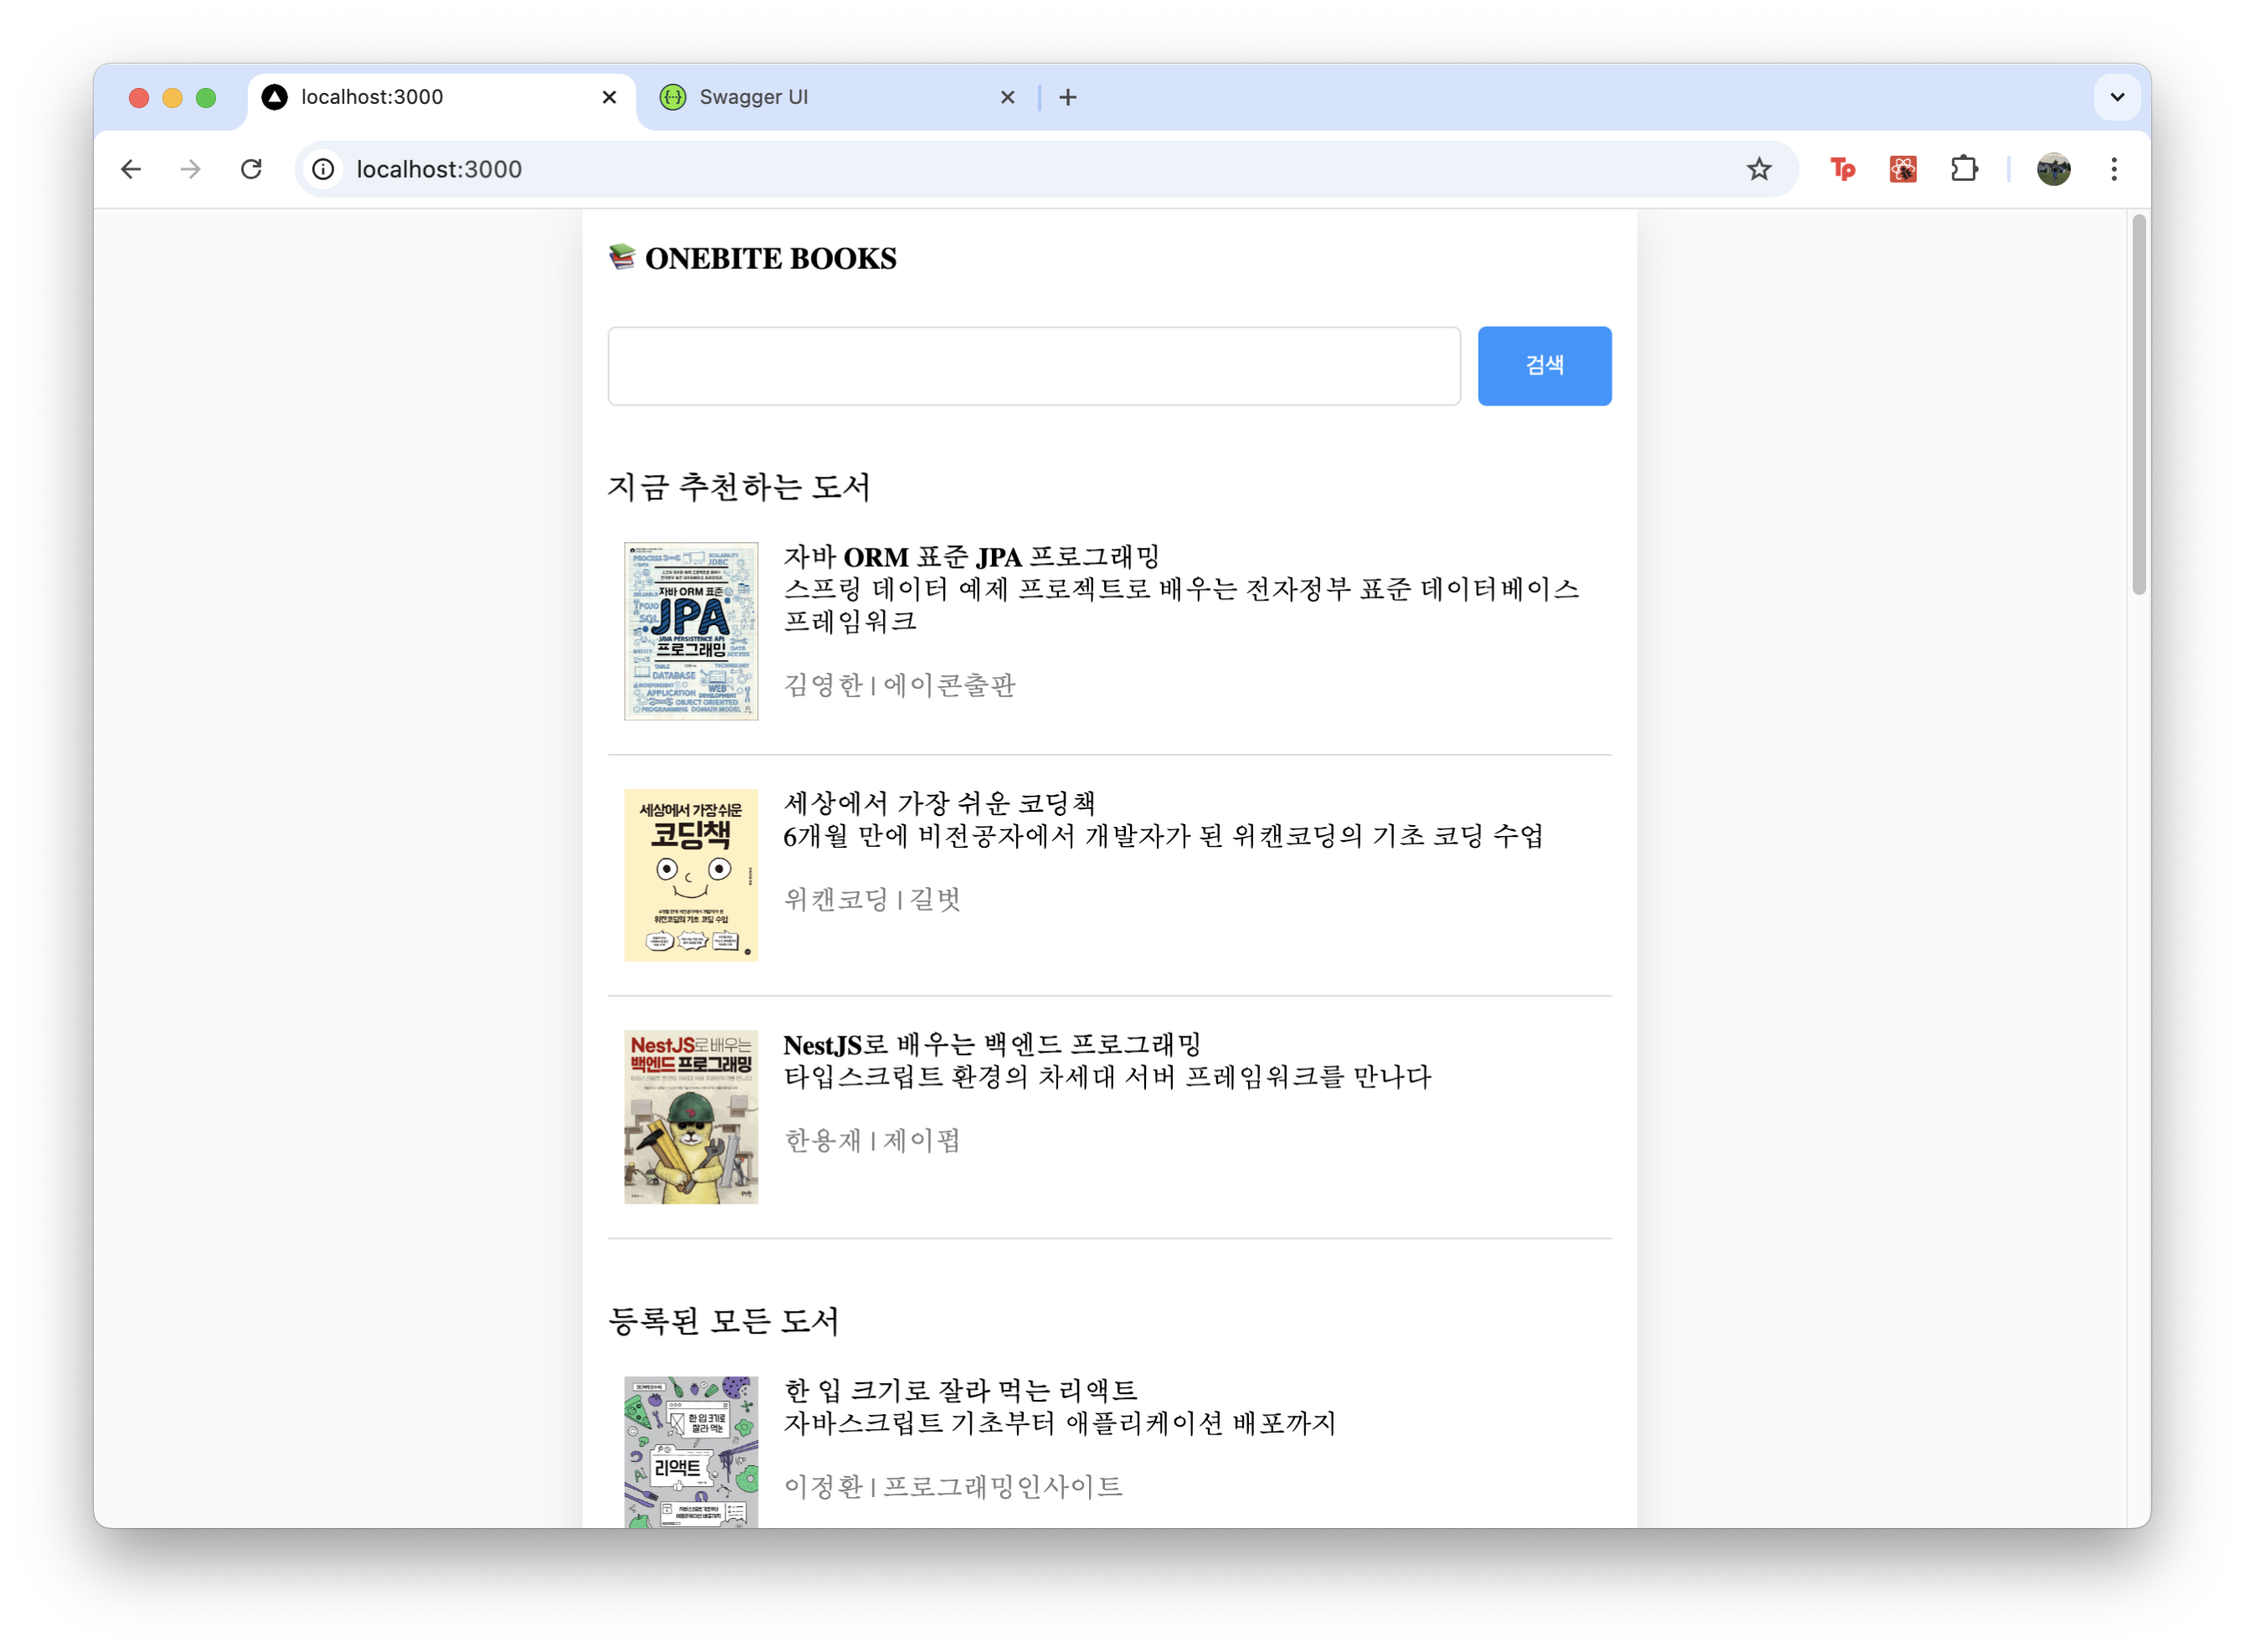
Task: Open the JPA 프로그래밍 book cover
Action: [691, 631]
